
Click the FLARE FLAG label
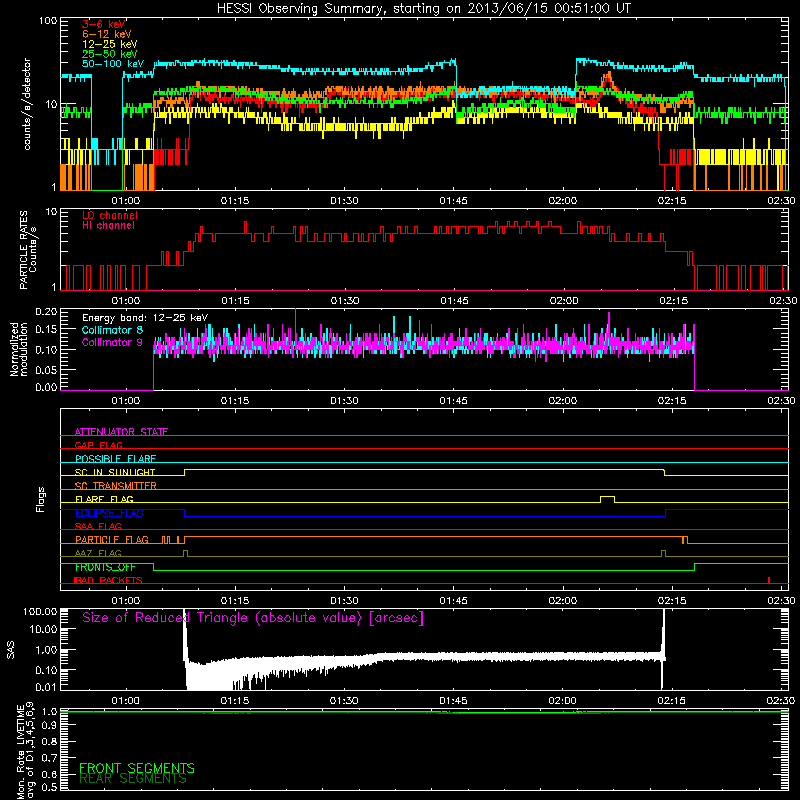[x=104, y=499]
